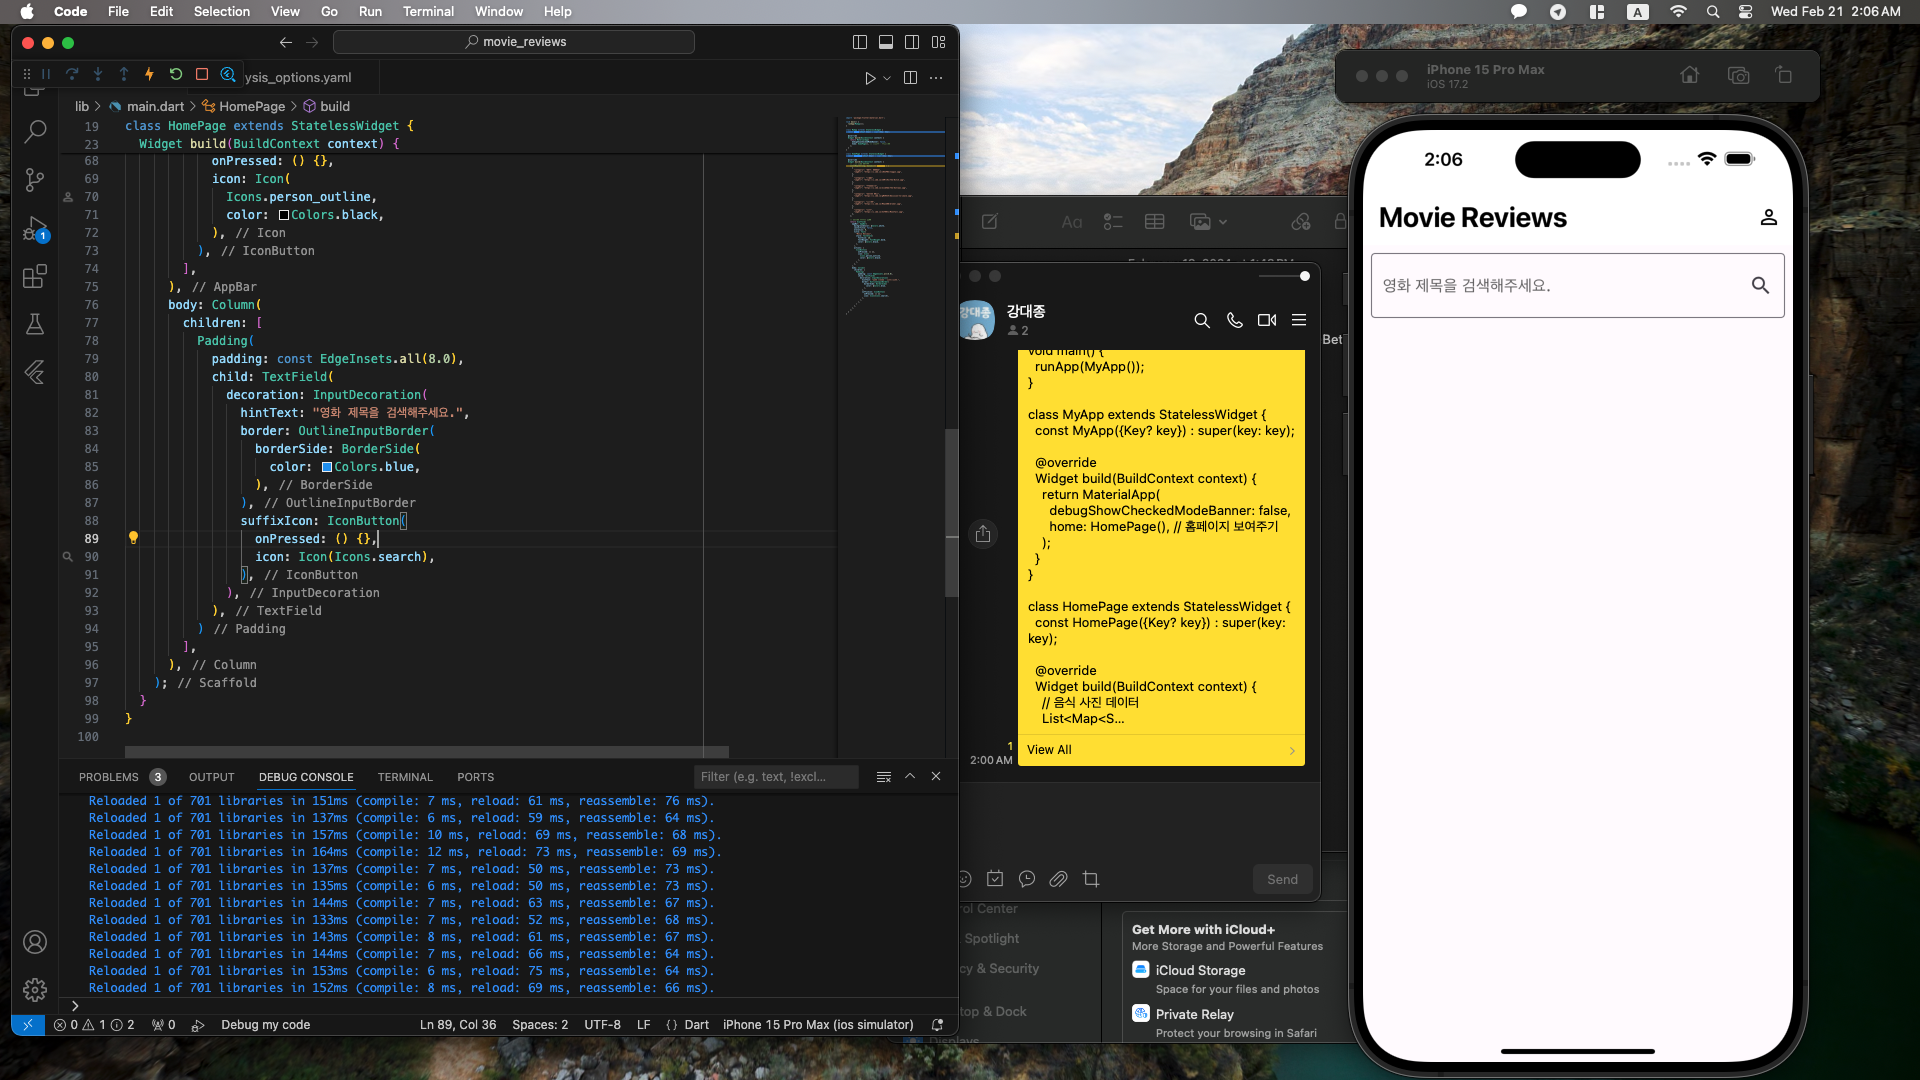Open the Flutter icon in the activity bar

35,372
